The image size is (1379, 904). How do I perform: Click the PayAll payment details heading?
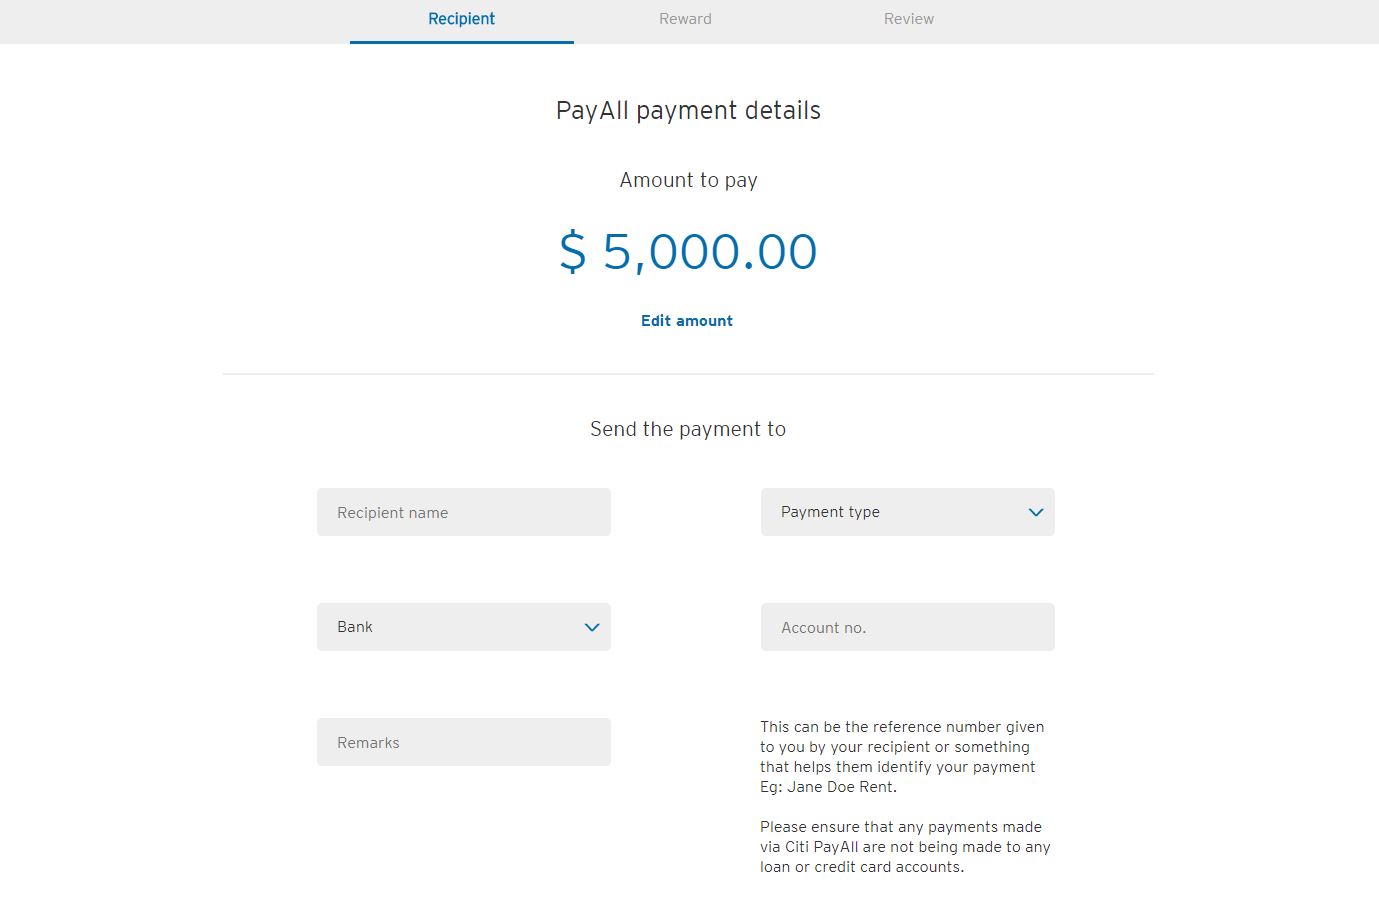(688, 110)
